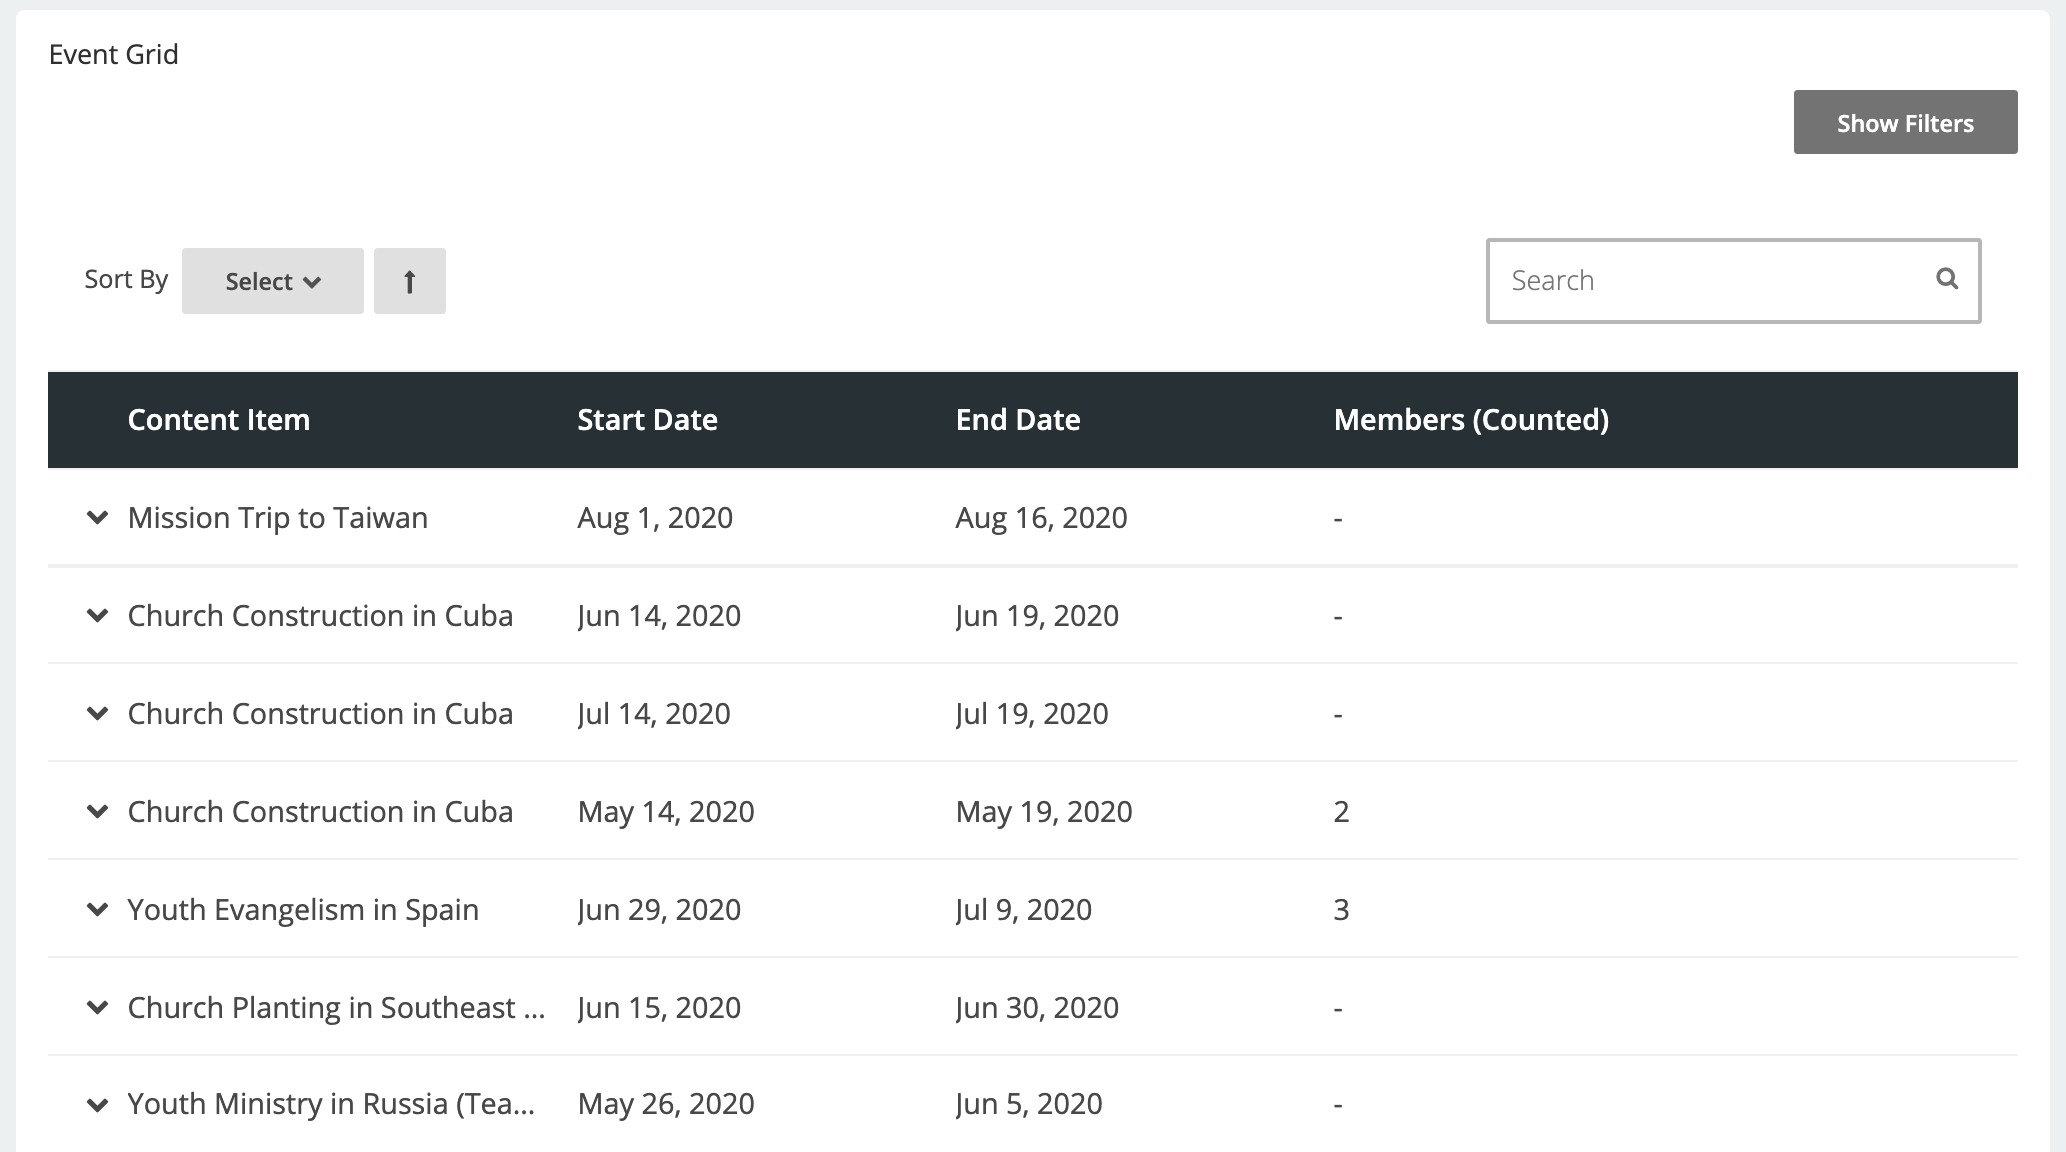Viewport: 2066px width, 1152px height.
Task: Click the 'Event Grid' title text
Action: [114, 54]
